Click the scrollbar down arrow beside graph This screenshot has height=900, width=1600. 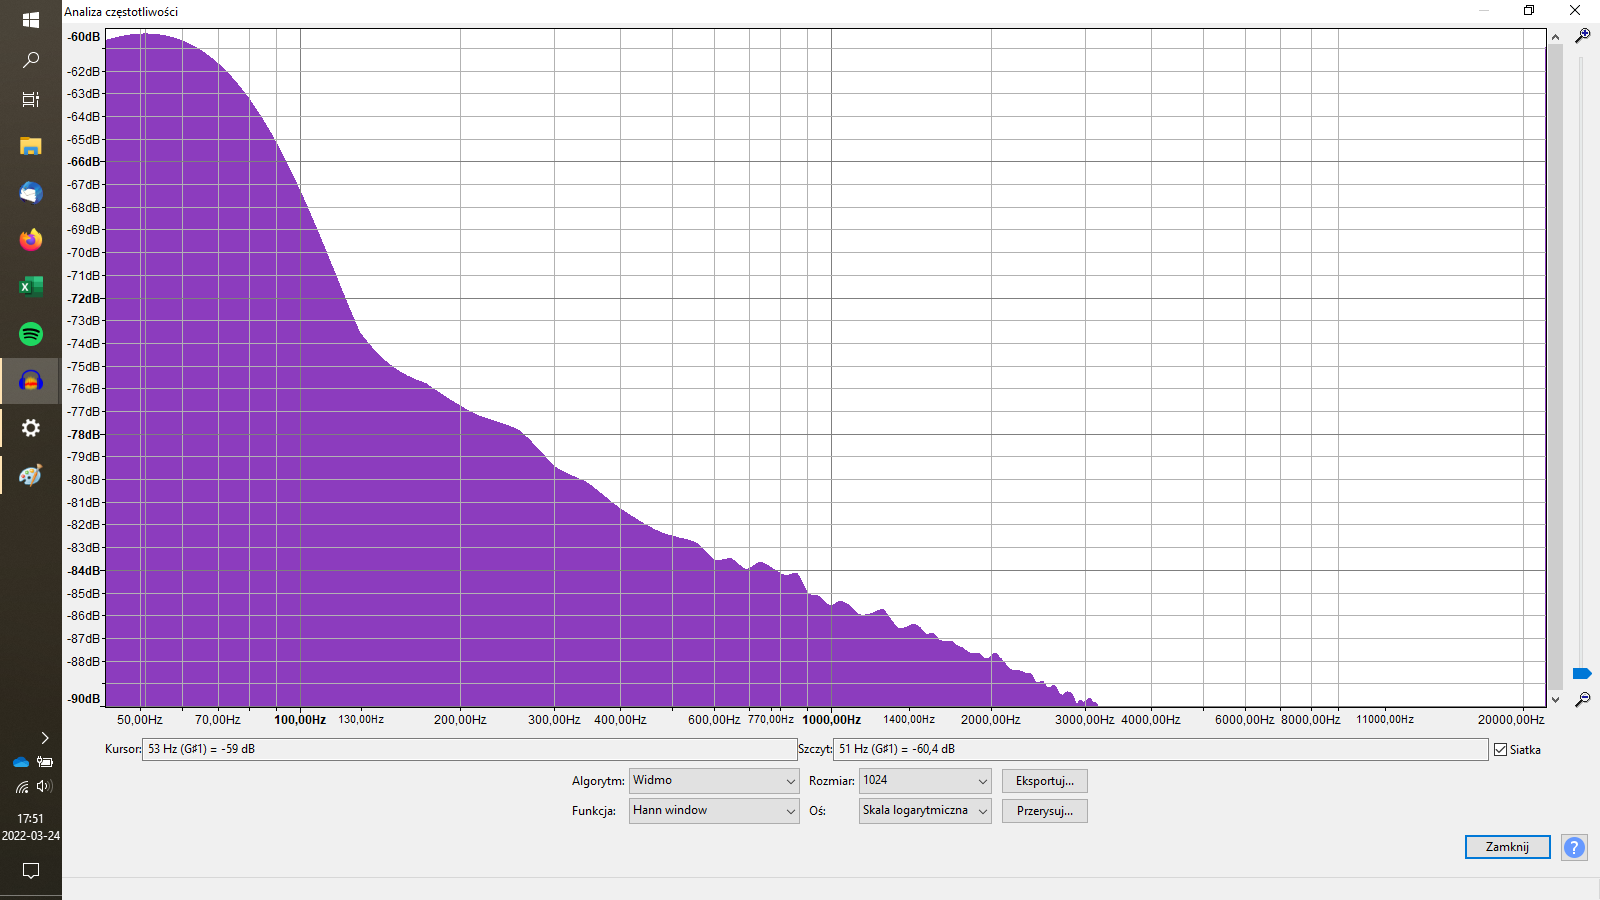click(1555, 699)
